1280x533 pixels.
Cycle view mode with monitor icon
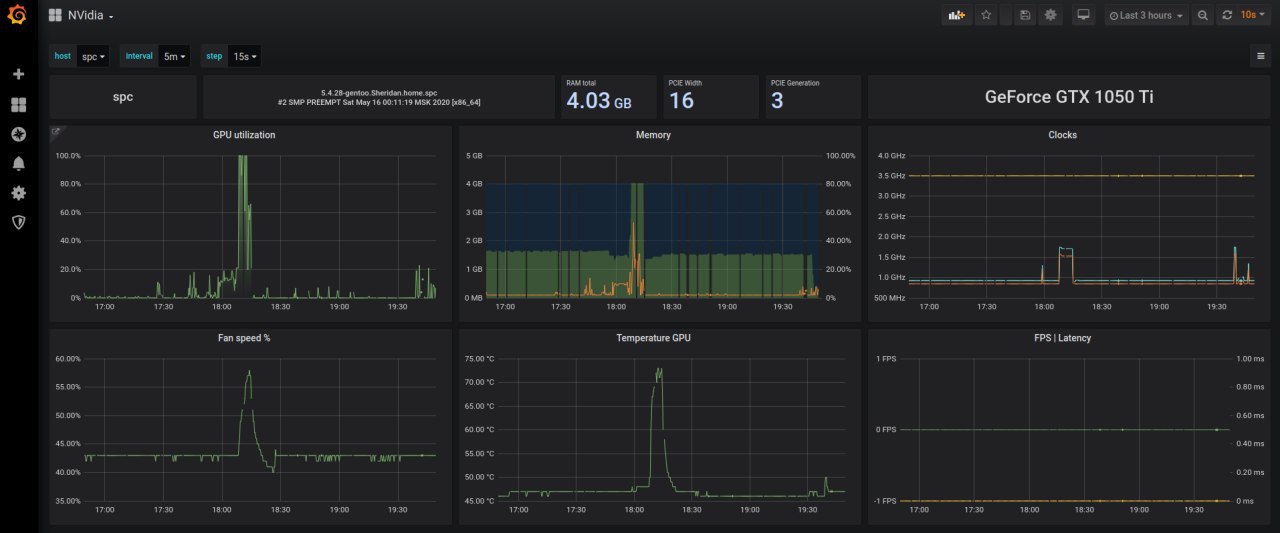1083,15
